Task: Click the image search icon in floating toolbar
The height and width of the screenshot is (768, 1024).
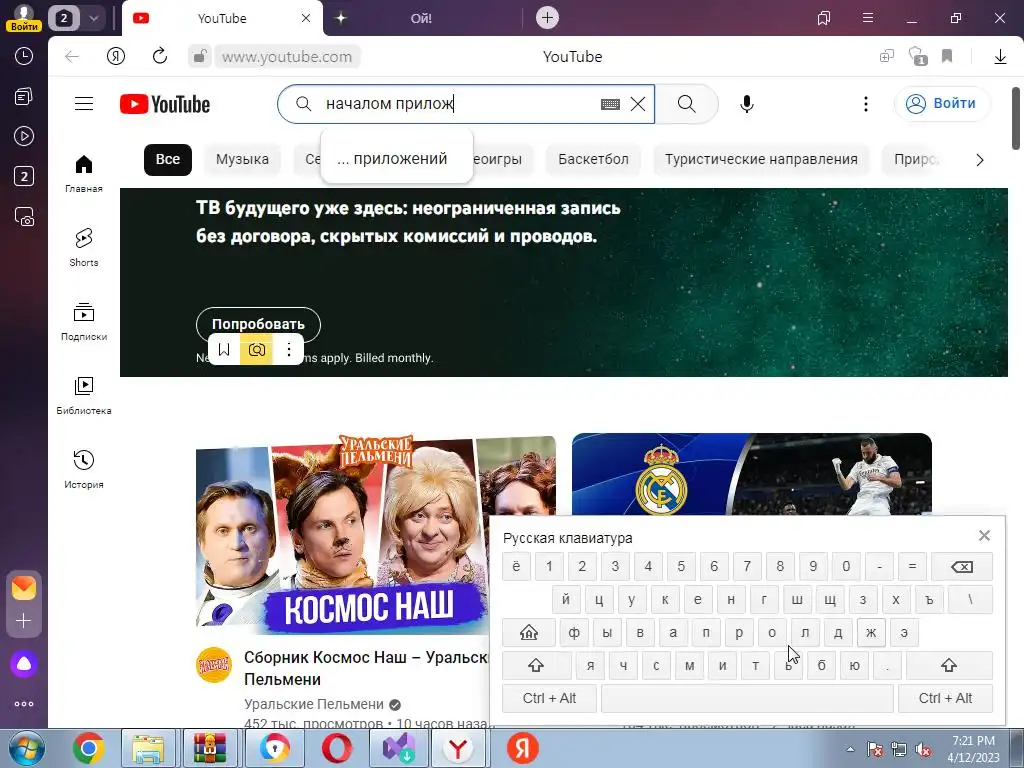Action: (x=257, y=350)
